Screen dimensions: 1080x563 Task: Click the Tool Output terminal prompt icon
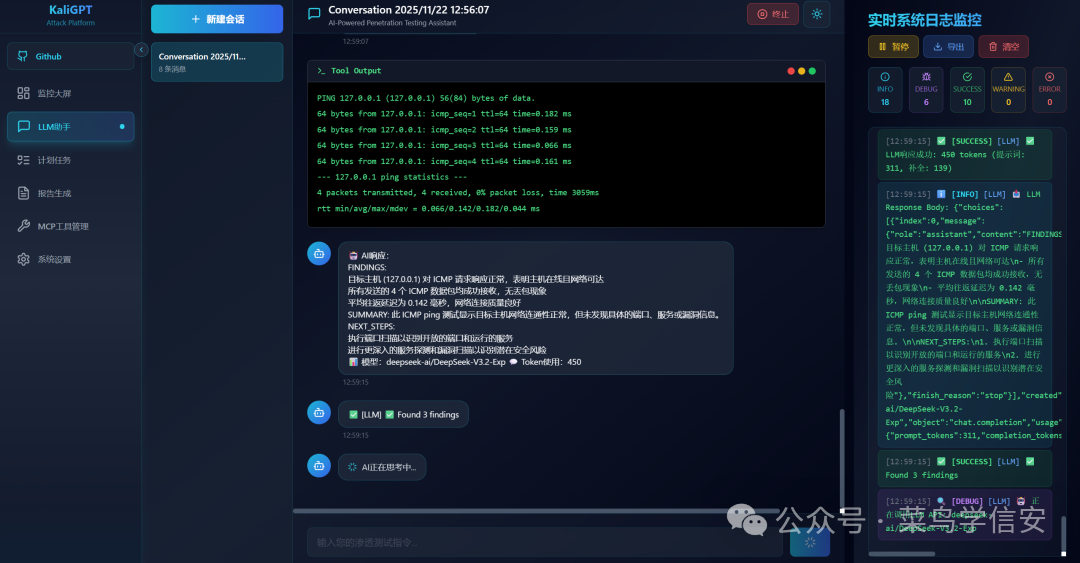tap(321, 71)
